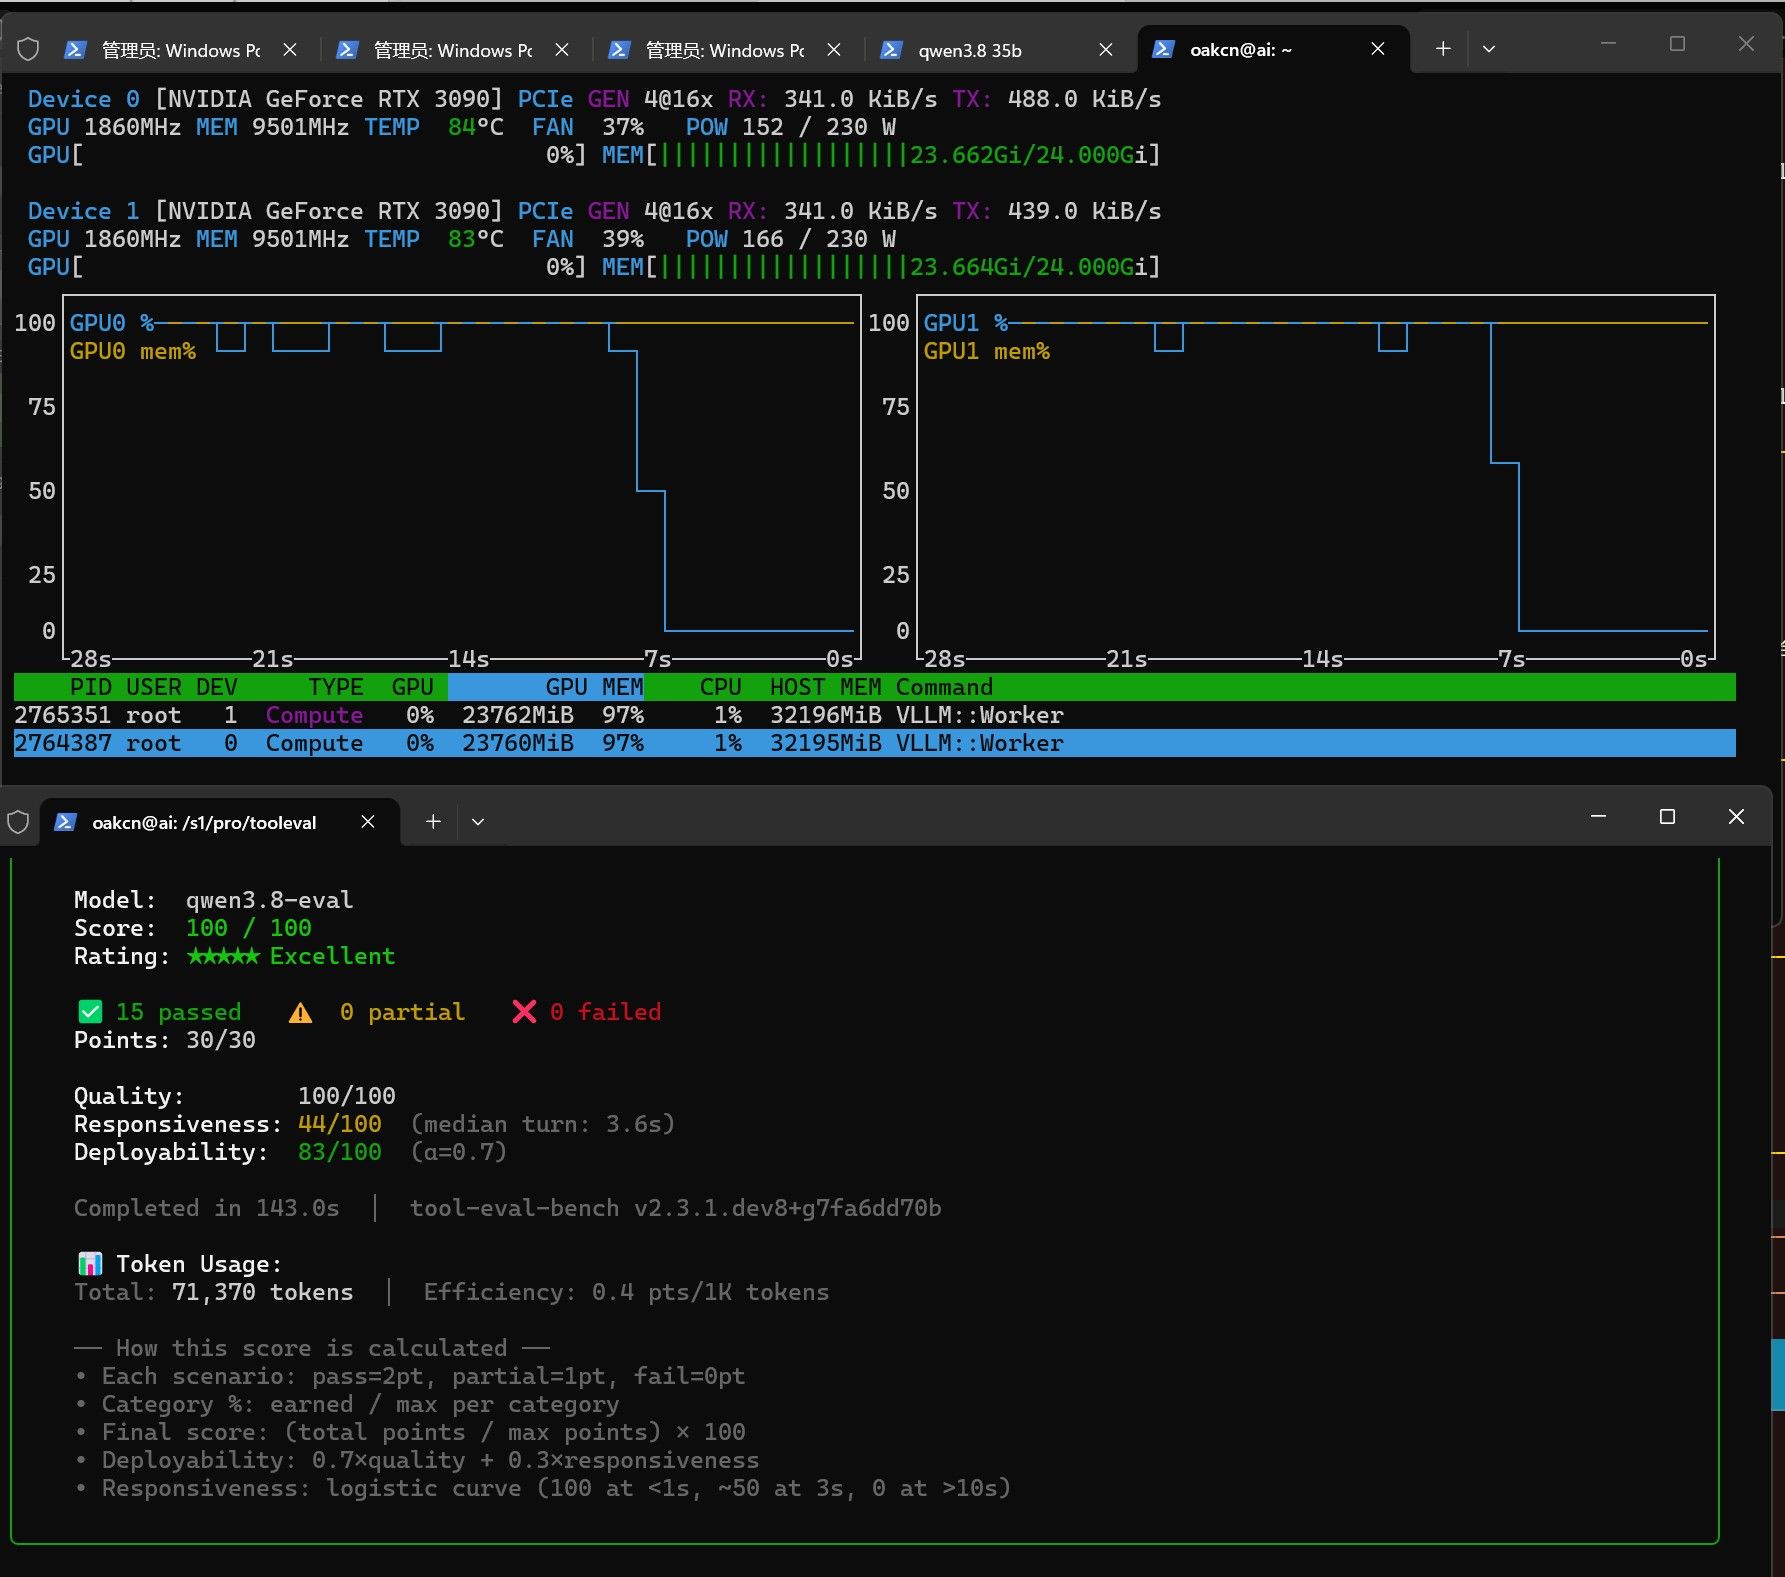This screenshot has height=1577, width=1785.
Task: Open a new tab in top terminal
Action: point(1442,49)
